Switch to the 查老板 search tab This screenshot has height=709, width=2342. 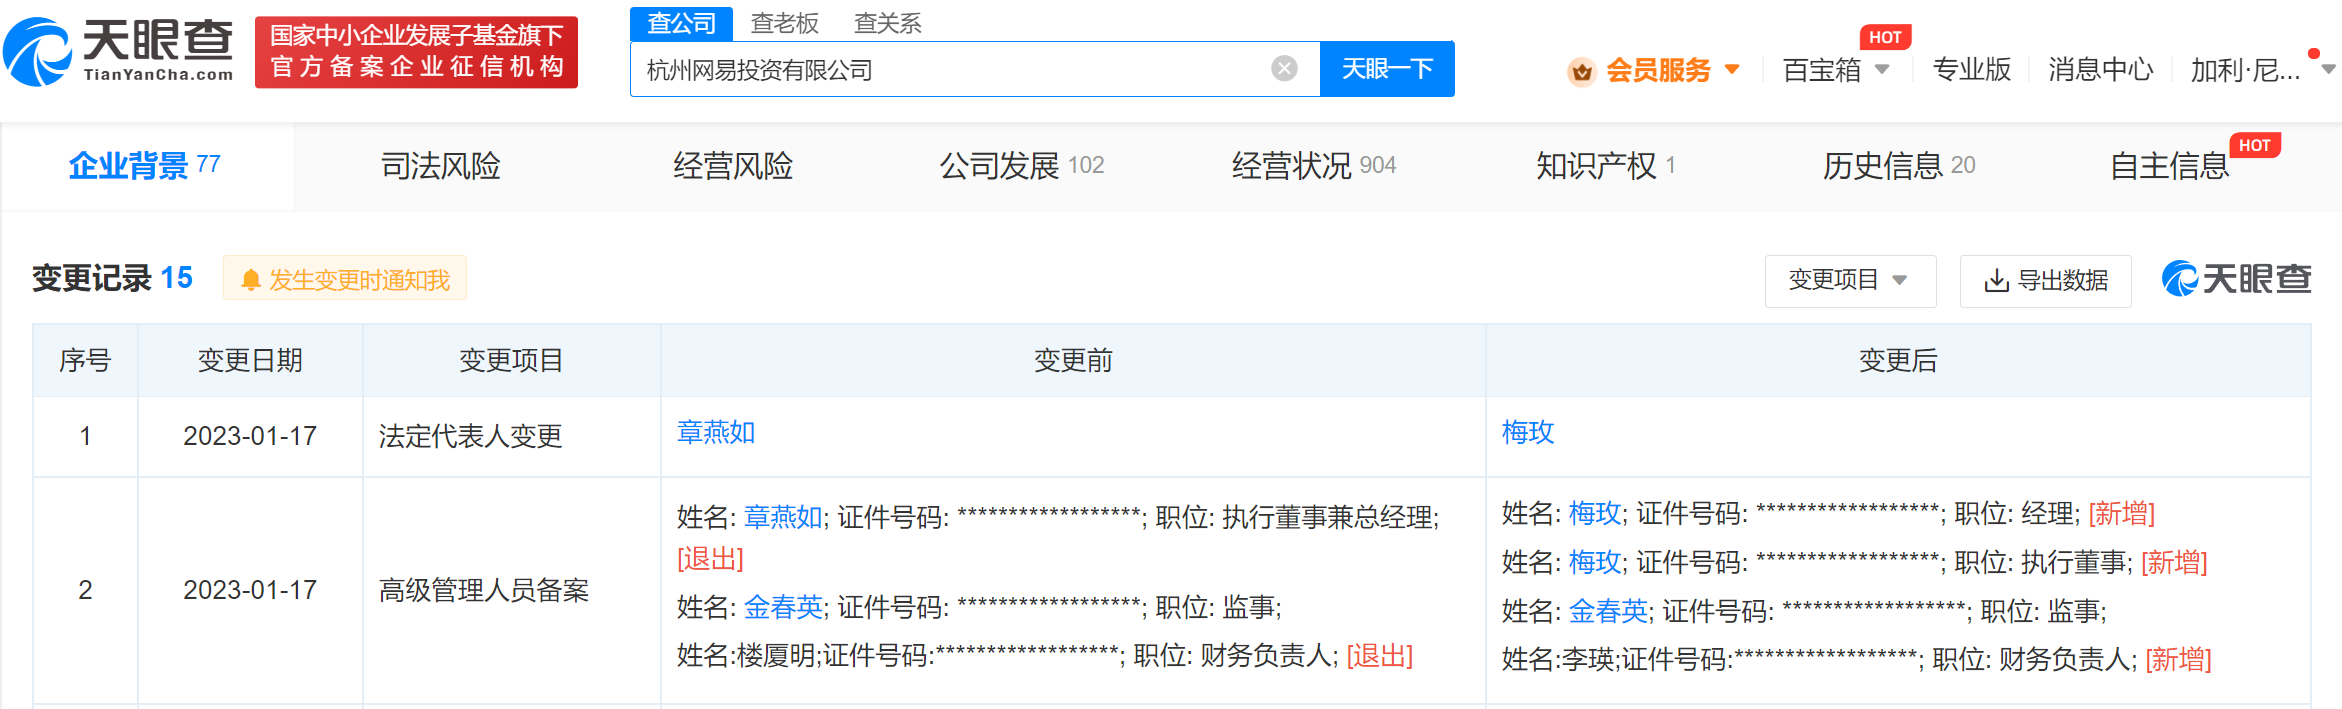(x=784, y=23)
